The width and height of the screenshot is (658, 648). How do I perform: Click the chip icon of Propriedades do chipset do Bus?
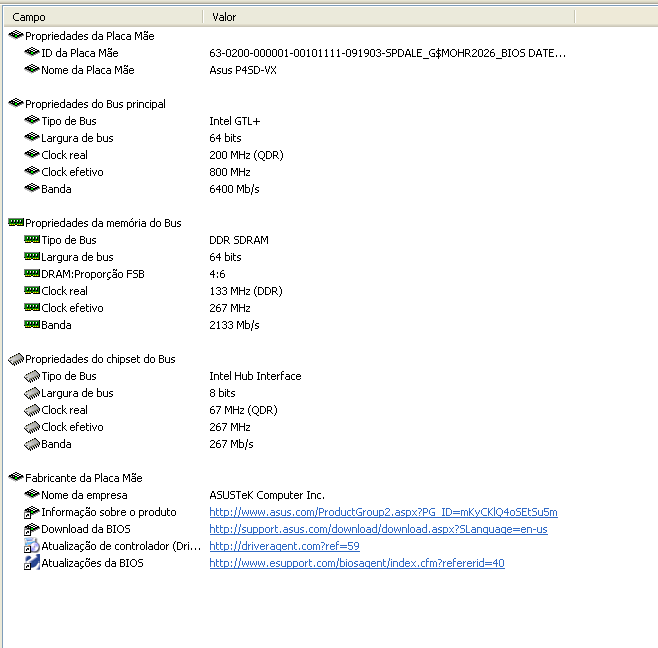click(x=16, y=359)
